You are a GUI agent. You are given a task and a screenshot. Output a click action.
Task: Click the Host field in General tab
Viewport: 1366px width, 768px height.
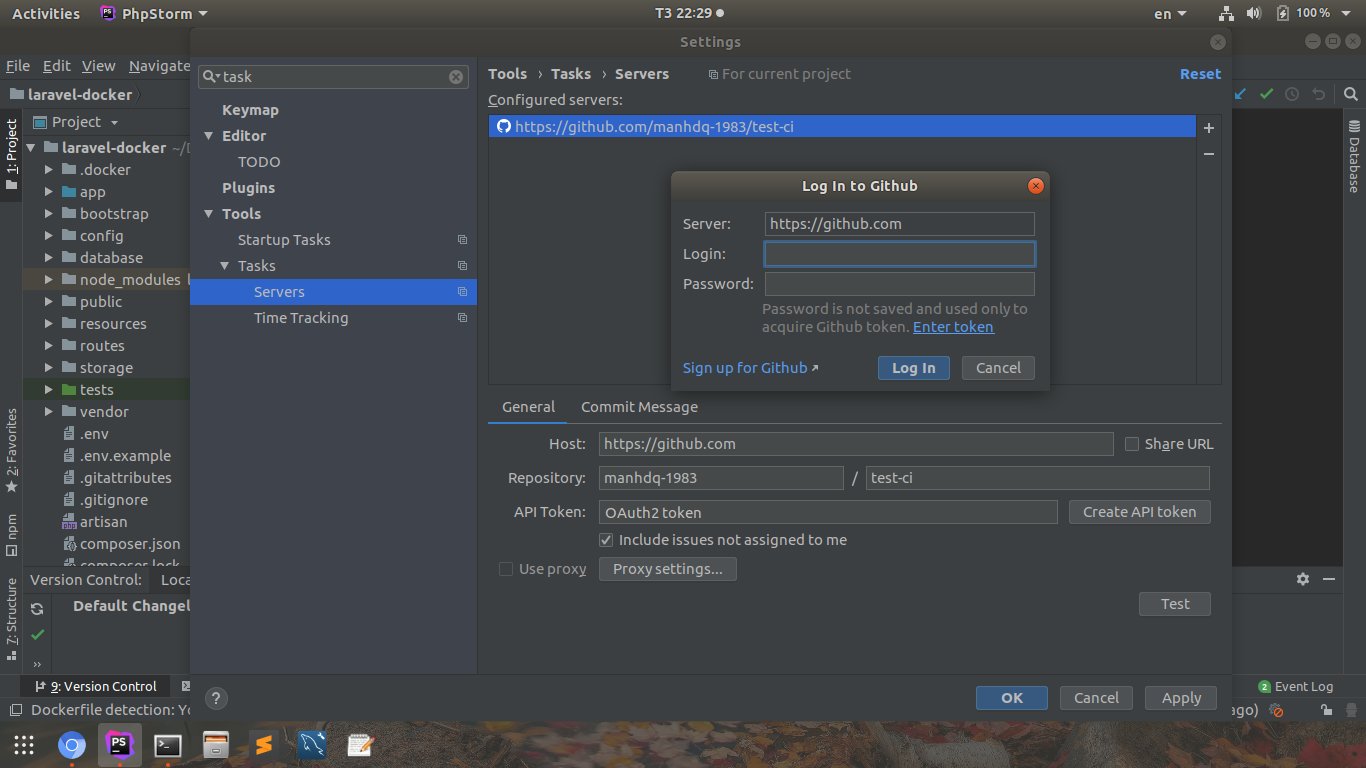click(856, 444)
